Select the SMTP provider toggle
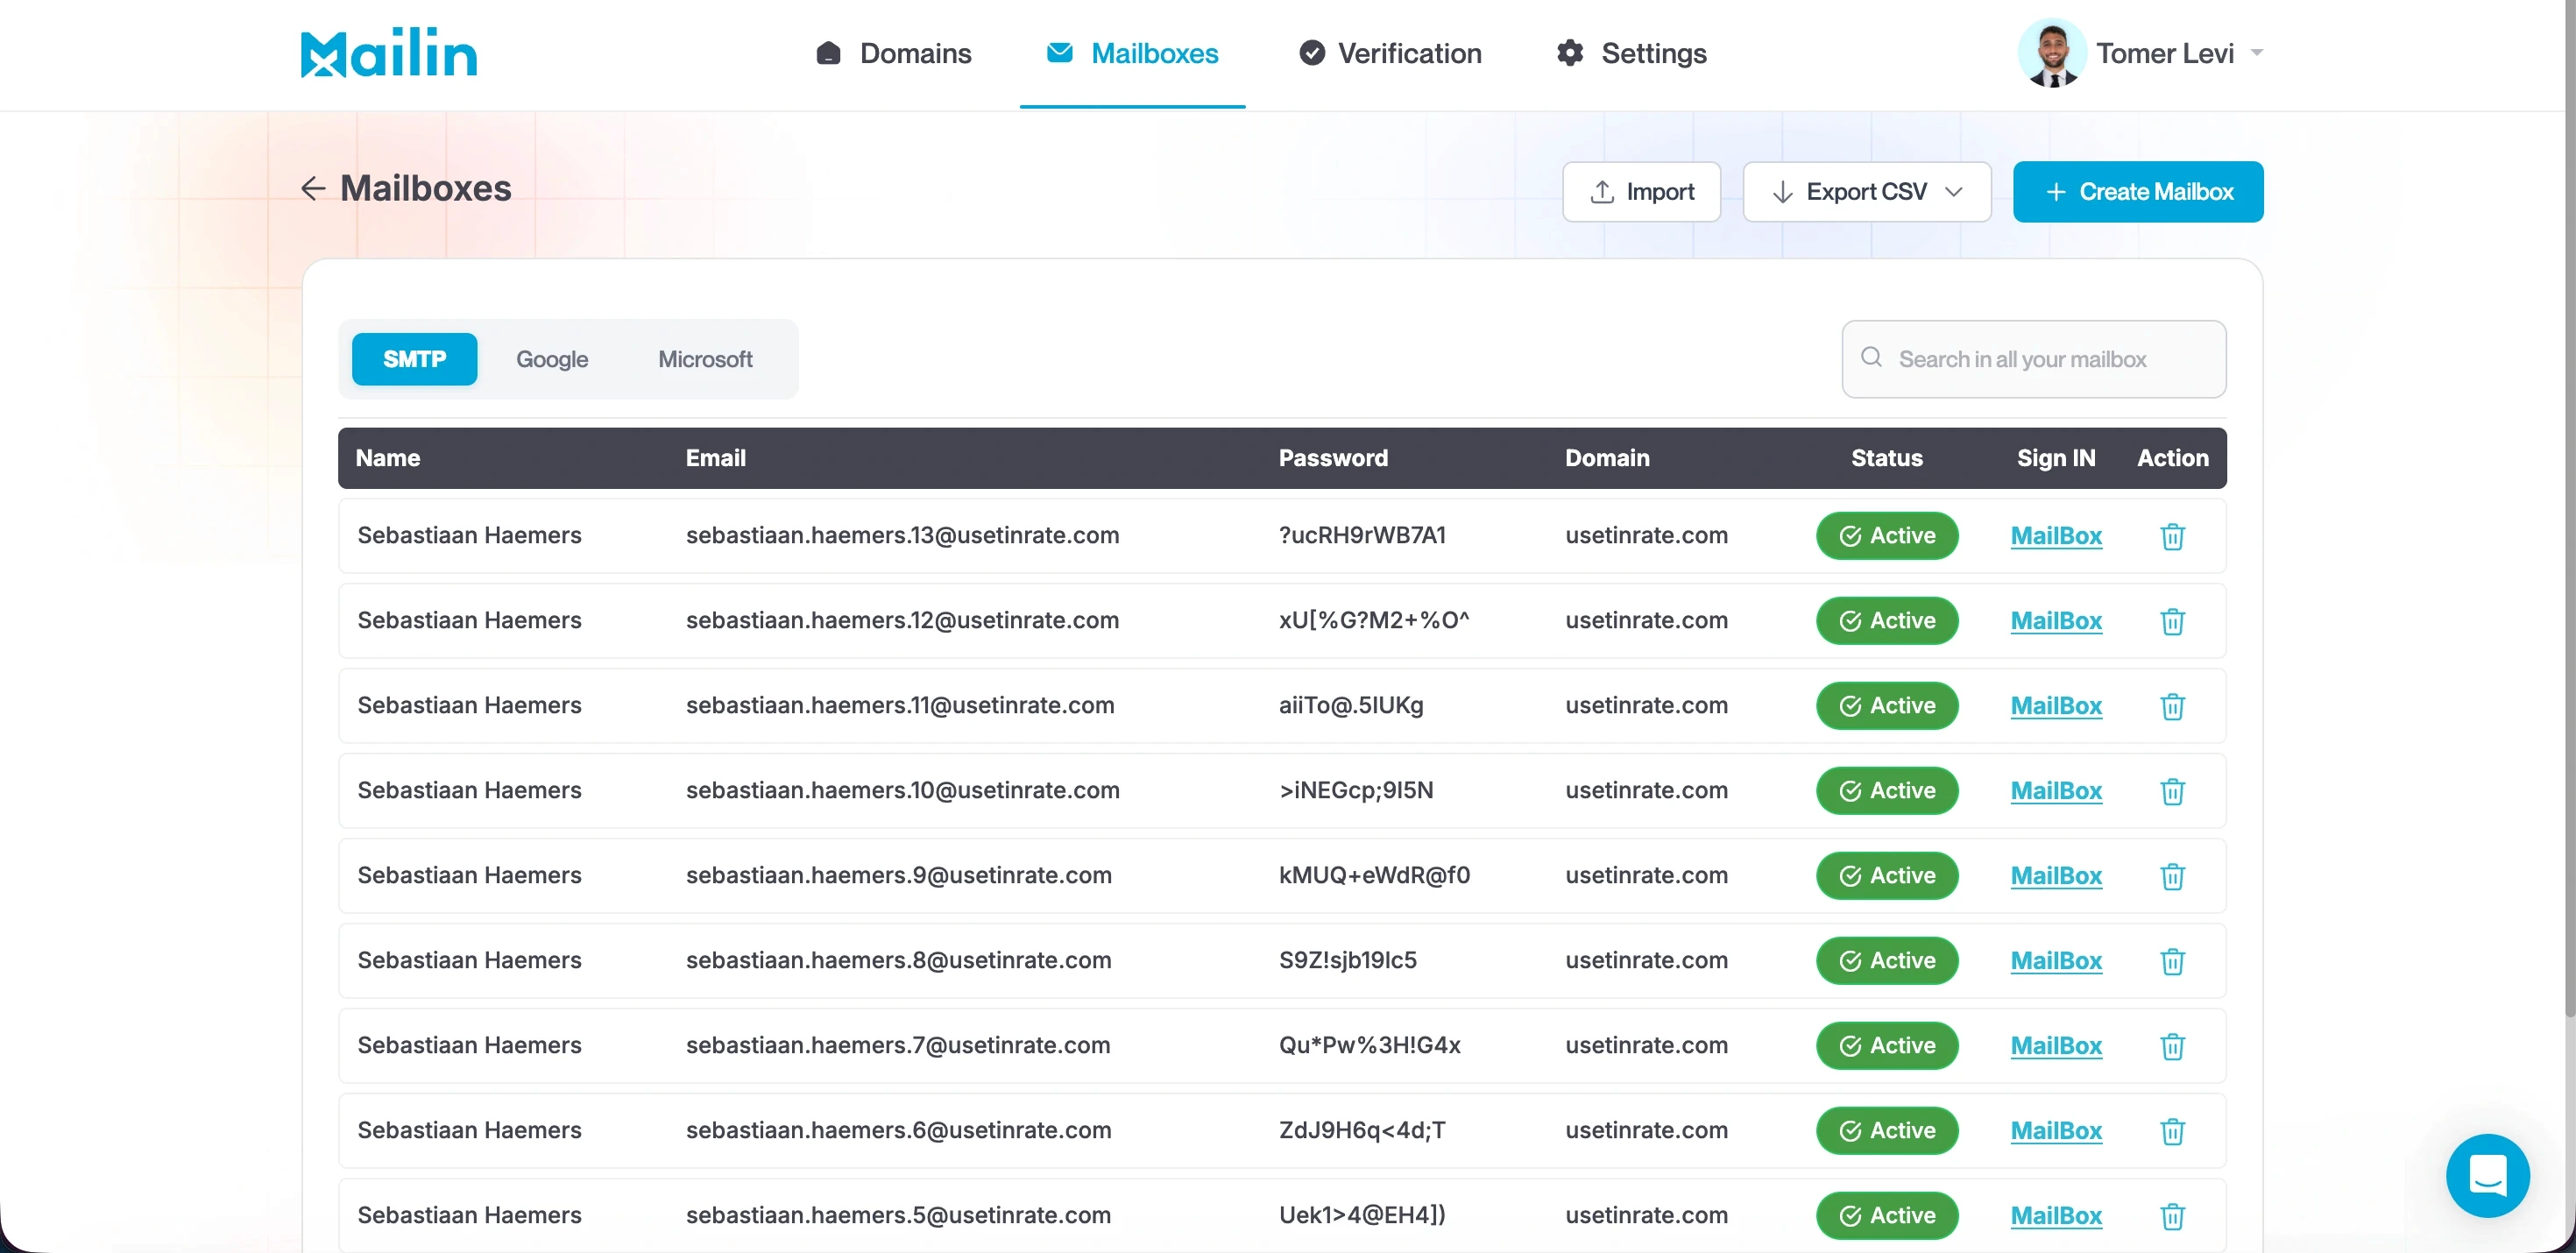 pos(414,359)
